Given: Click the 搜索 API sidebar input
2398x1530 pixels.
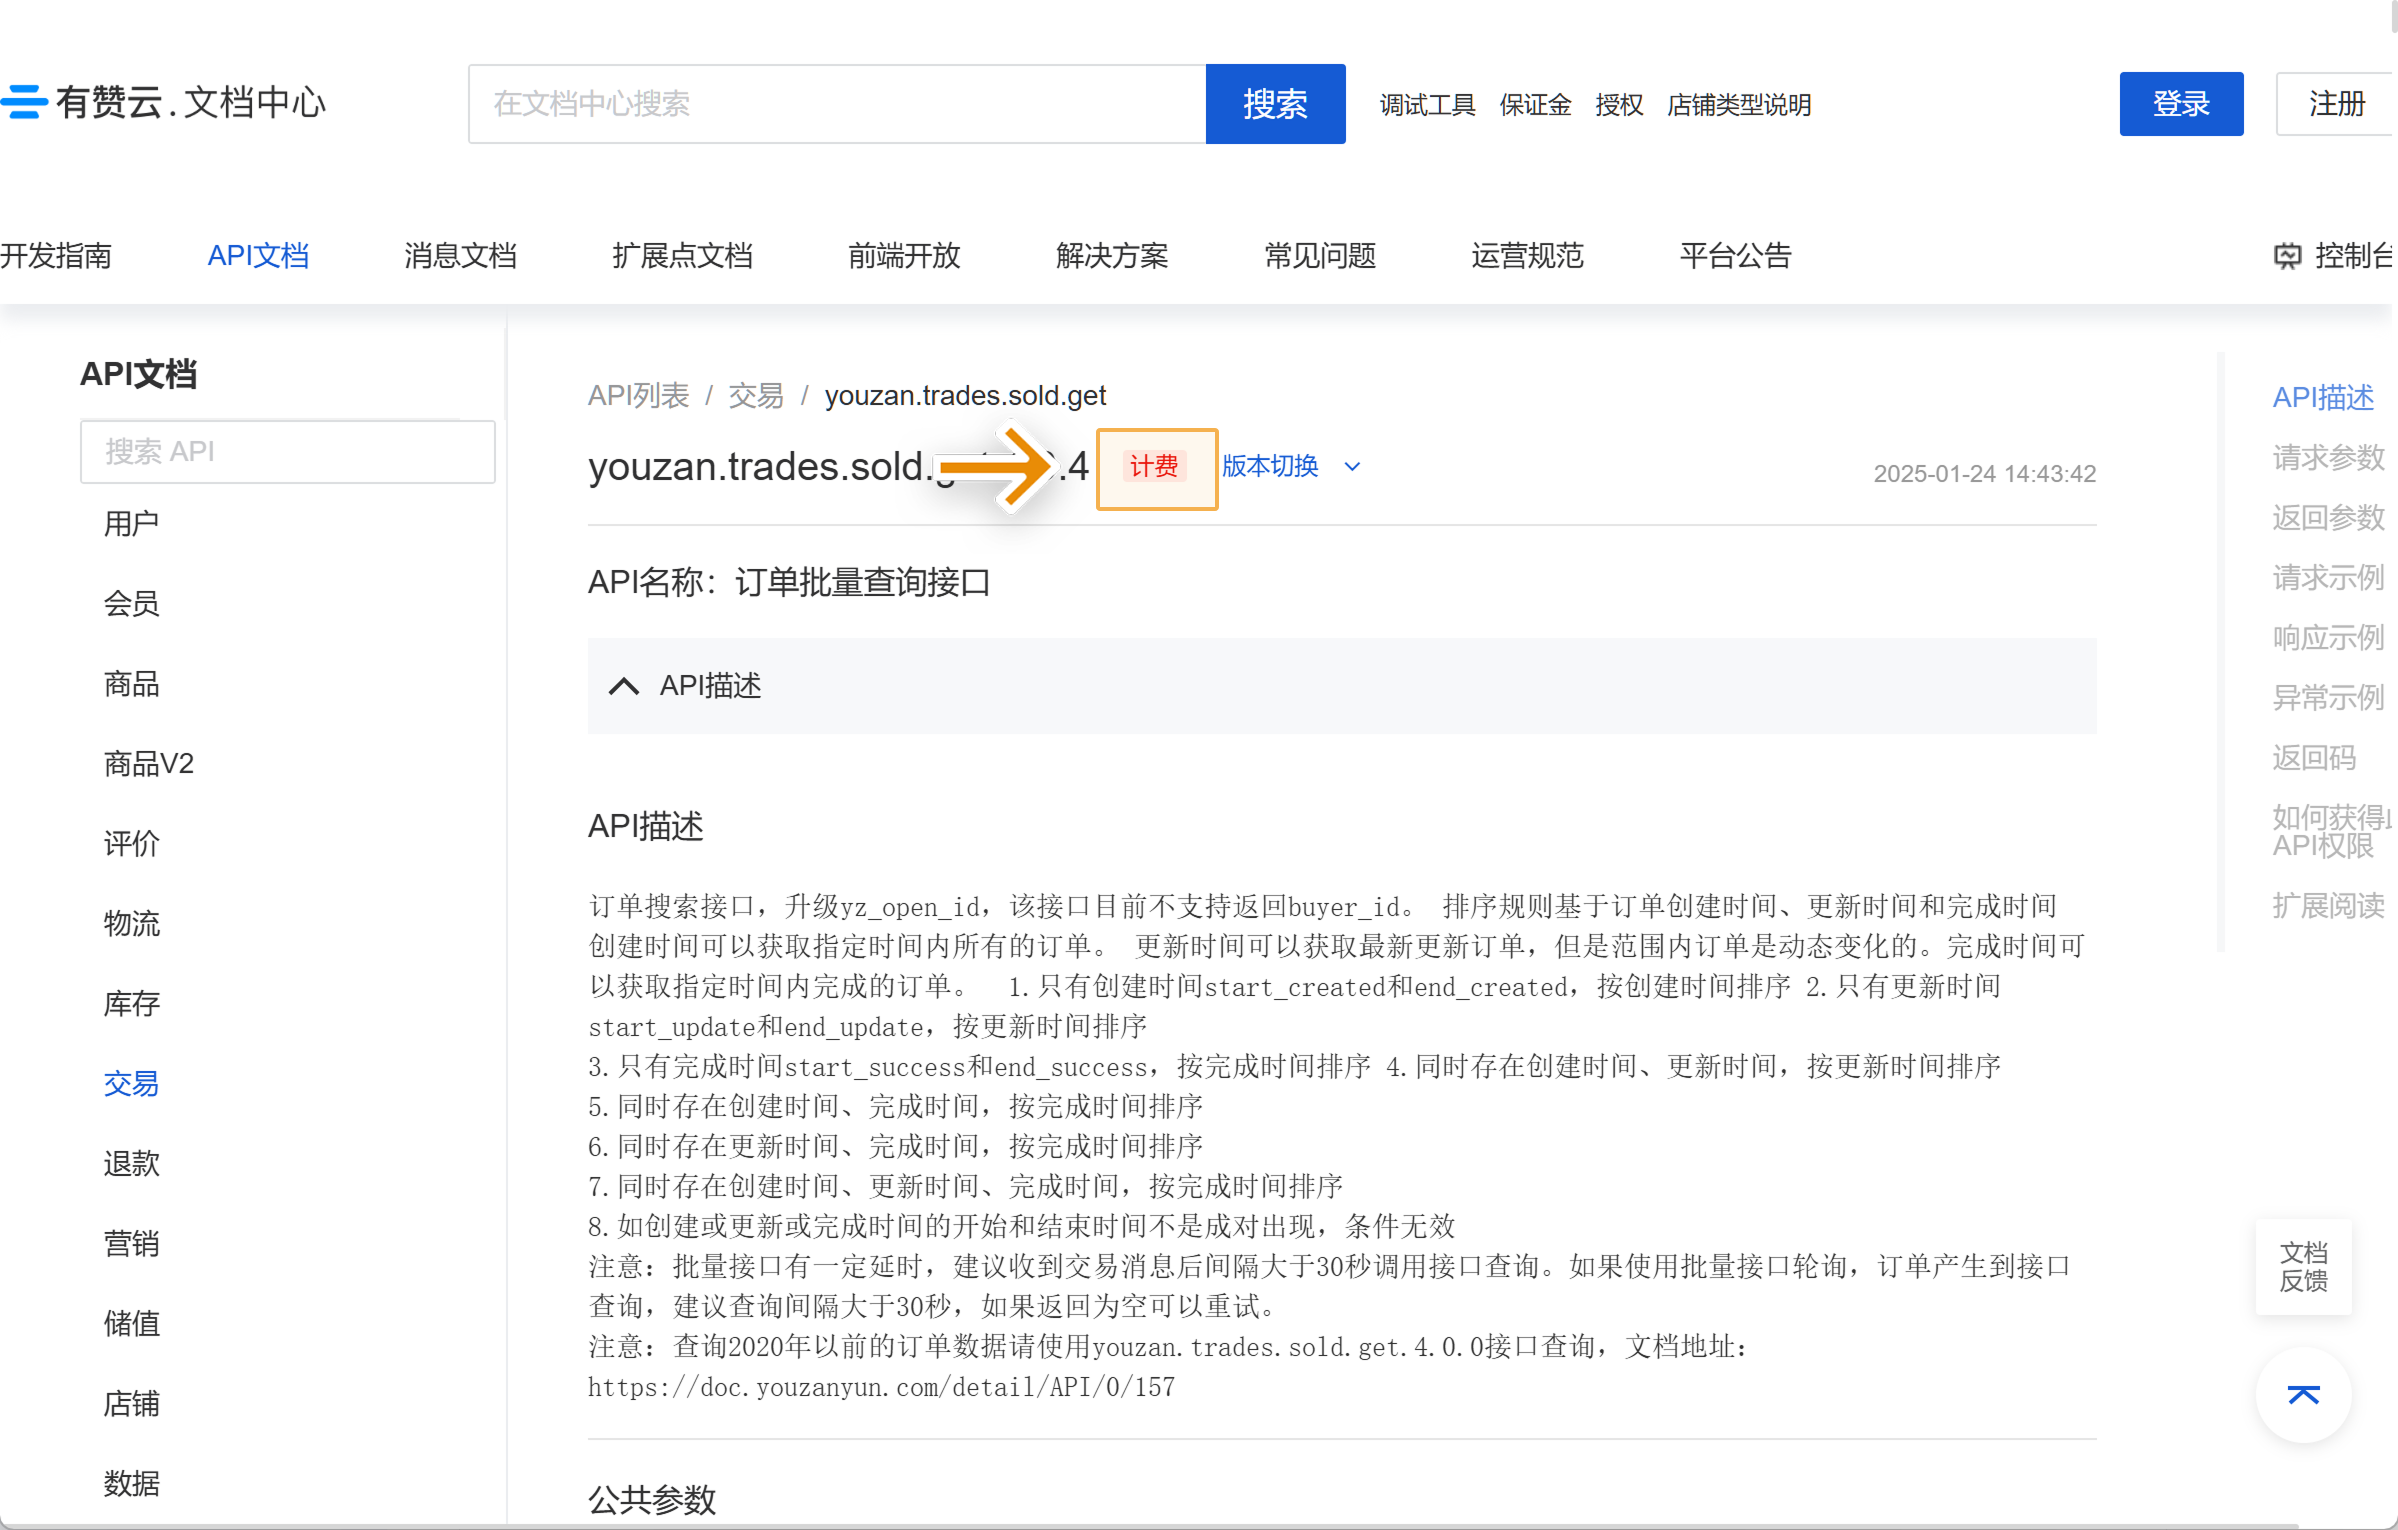Looking at the screenshot, I should pyautogui.click(x=287, y=452).
